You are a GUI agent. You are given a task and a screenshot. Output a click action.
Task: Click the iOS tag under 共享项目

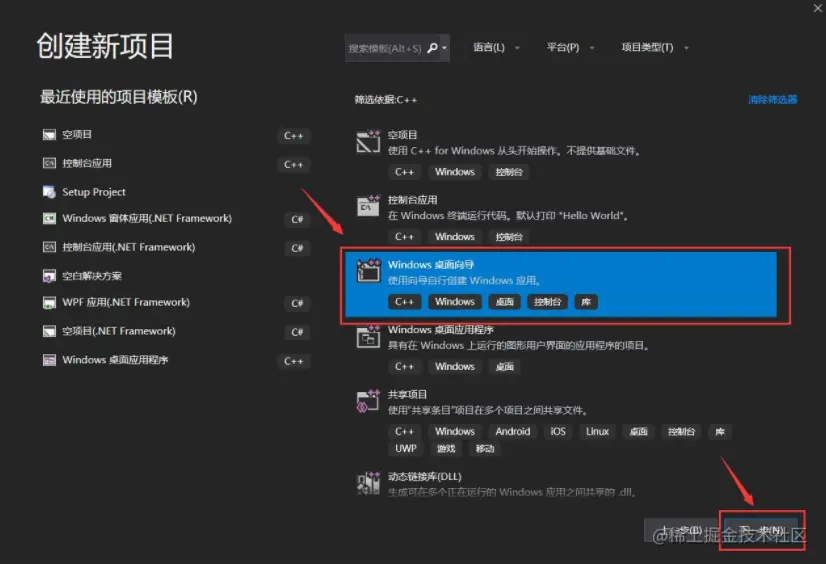tap(558, 431)
